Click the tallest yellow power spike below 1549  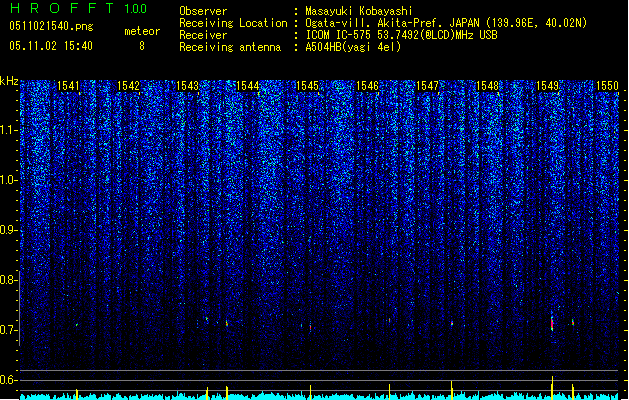[552, 388]
